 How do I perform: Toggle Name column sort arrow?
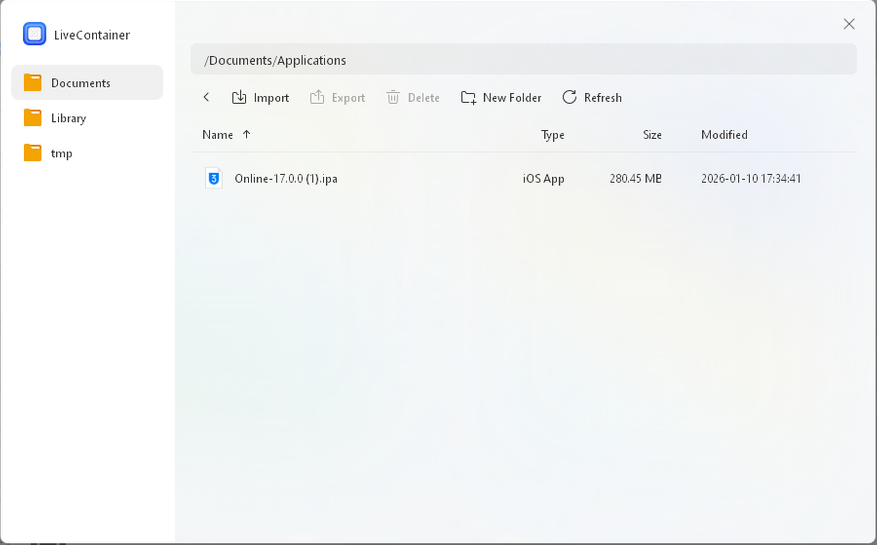coord(247,135)
